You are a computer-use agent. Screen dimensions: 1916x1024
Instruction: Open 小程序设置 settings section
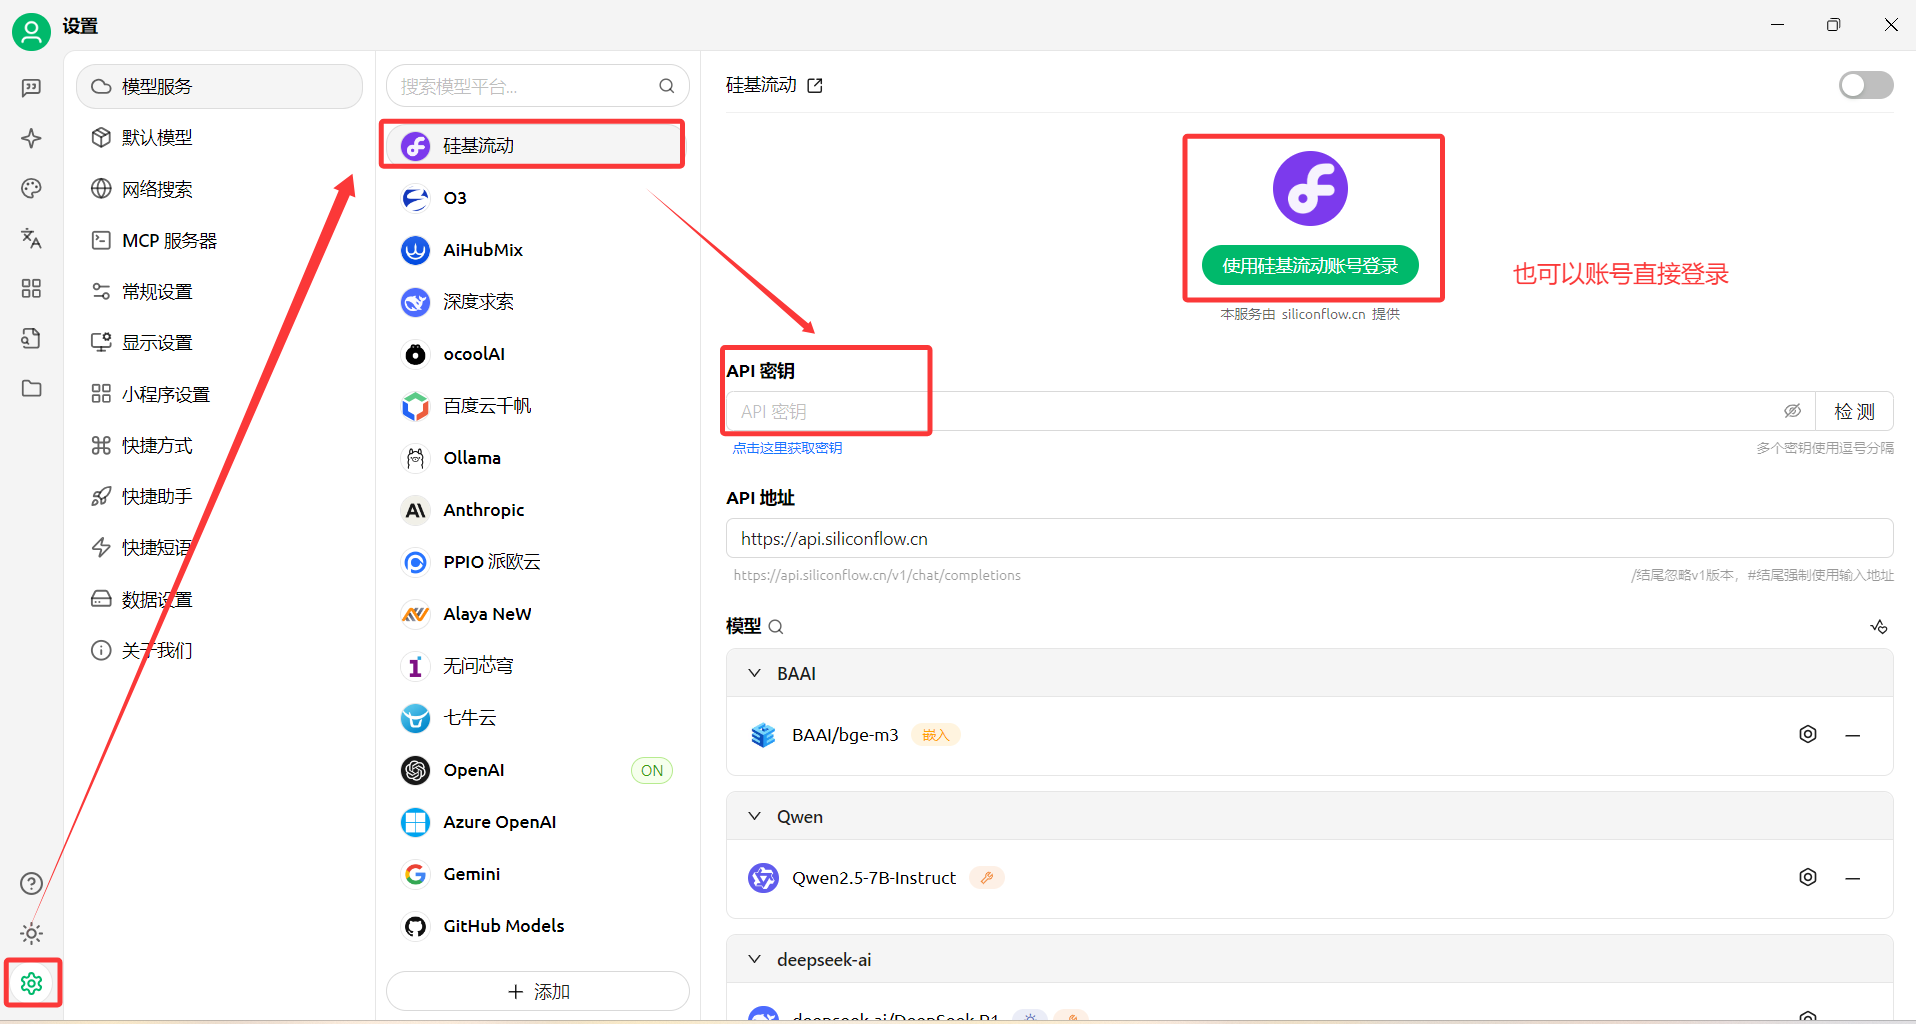(x=219, y=394)
